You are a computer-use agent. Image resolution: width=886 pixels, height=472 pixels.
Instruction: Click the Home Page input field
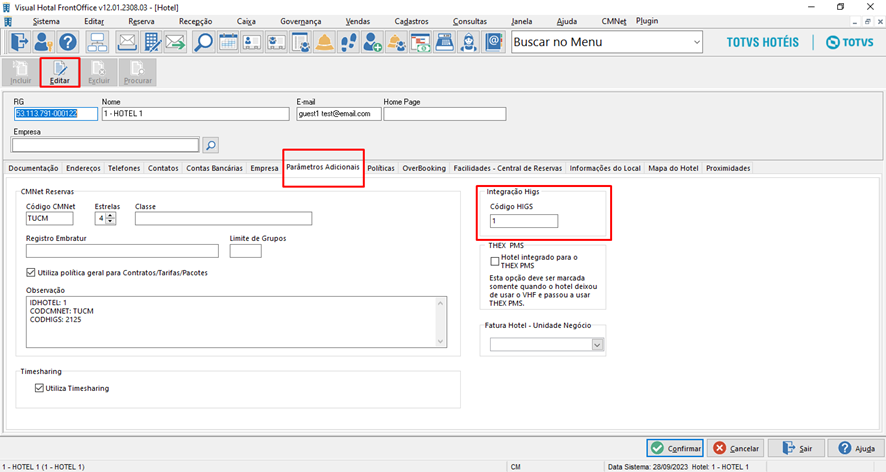445,114
